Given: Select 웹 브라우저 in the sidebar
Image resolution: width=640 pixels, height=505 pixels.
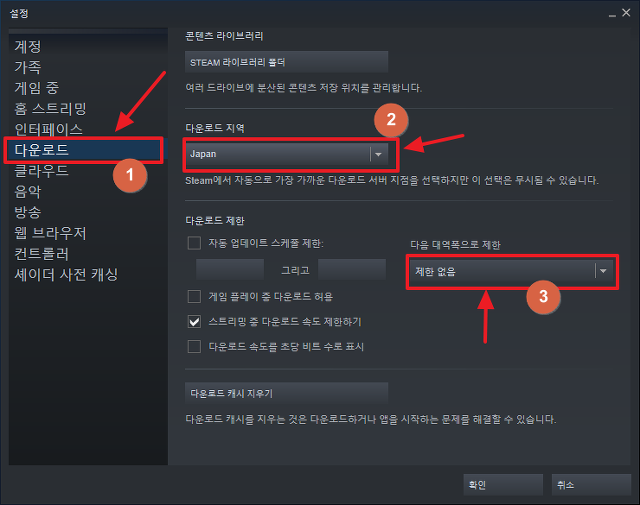Looking at the screenshot, I should (50, 233).
